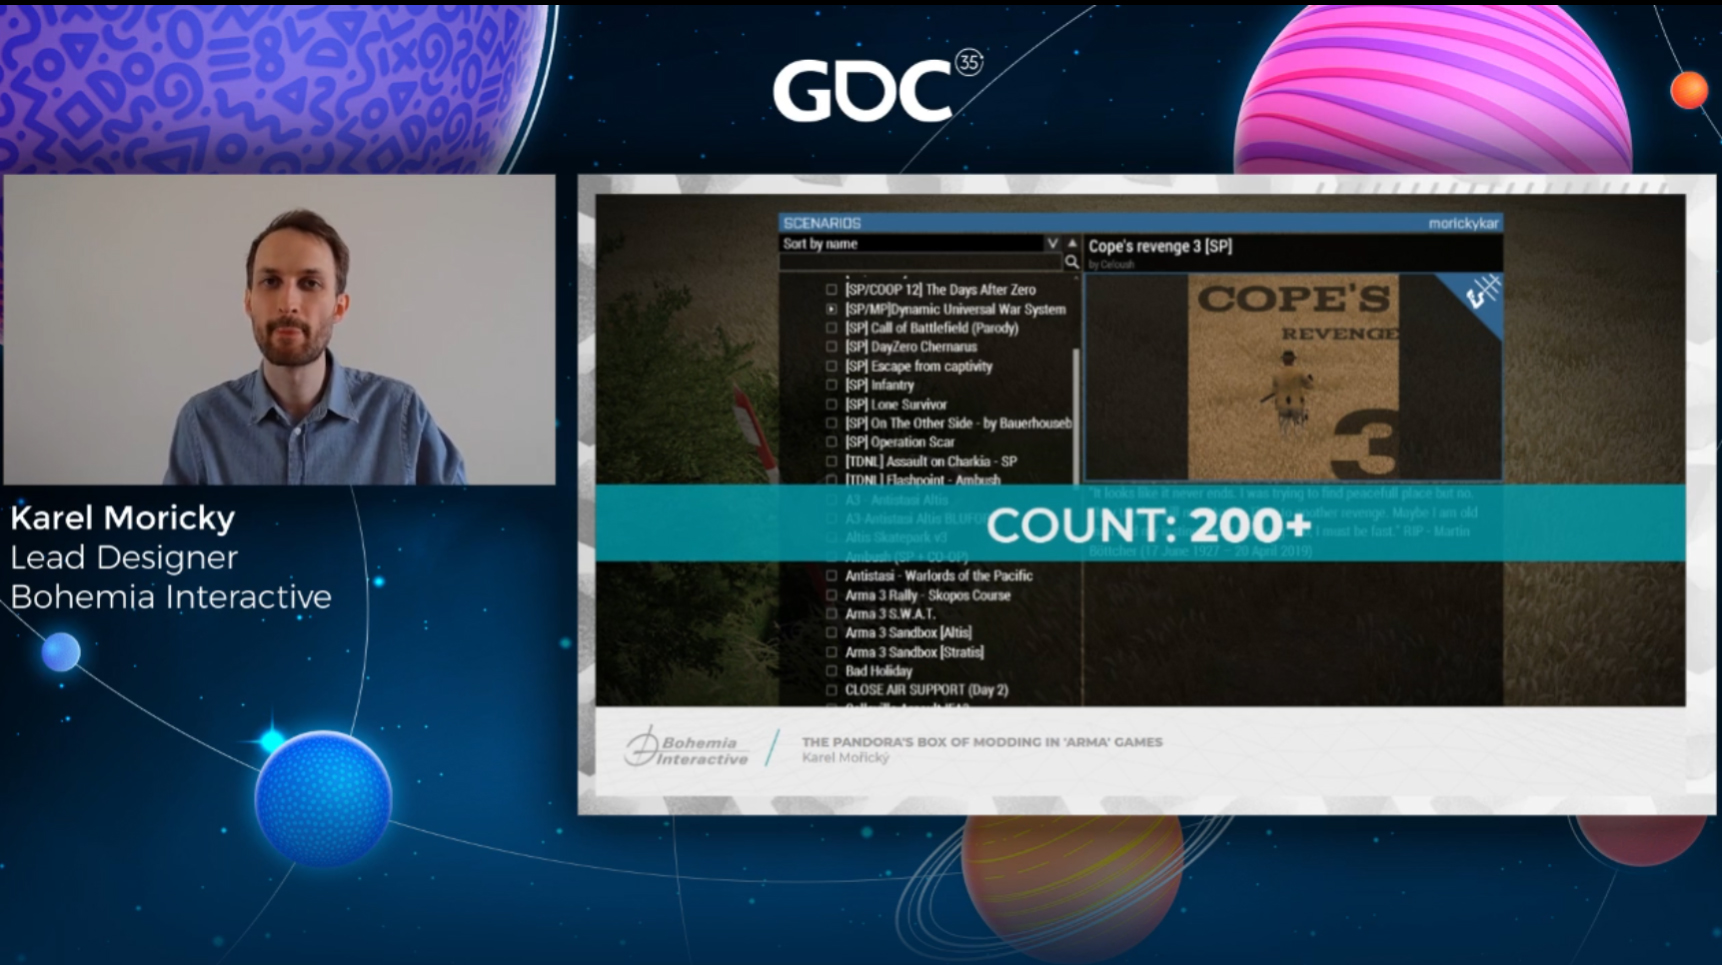Click the "Cope's revenge 3 [SP]" title
Screen dimensions: 1722x965
coord(1160,246)
